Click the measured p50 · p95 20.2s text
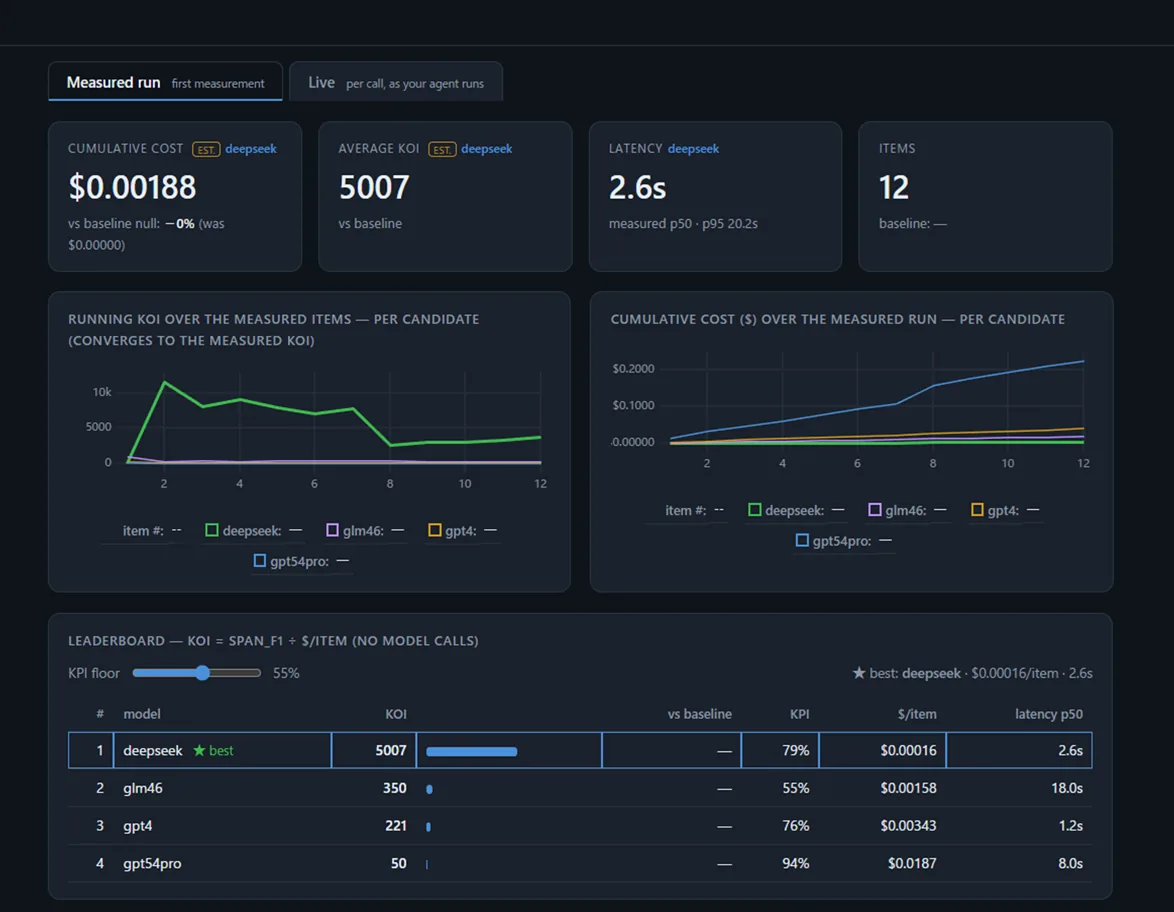The image size is (1174, 912). (683, 224)
